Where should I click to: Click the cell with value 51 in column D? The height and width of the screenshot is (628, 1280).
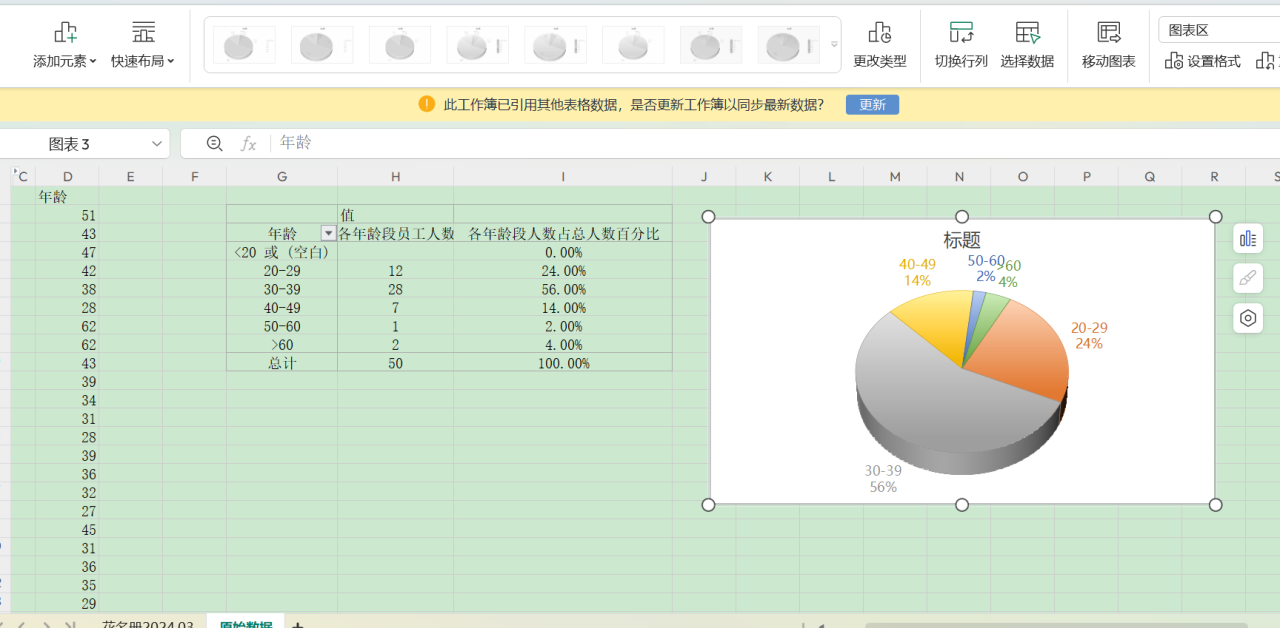pyautogui.click(x=67, y=215)
